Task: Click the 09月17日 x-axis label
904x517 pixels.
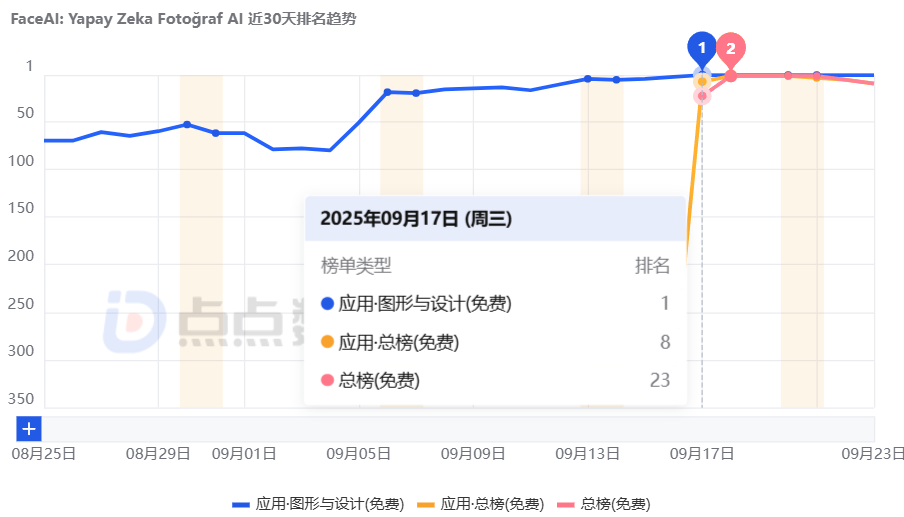Action: [702, 454]
